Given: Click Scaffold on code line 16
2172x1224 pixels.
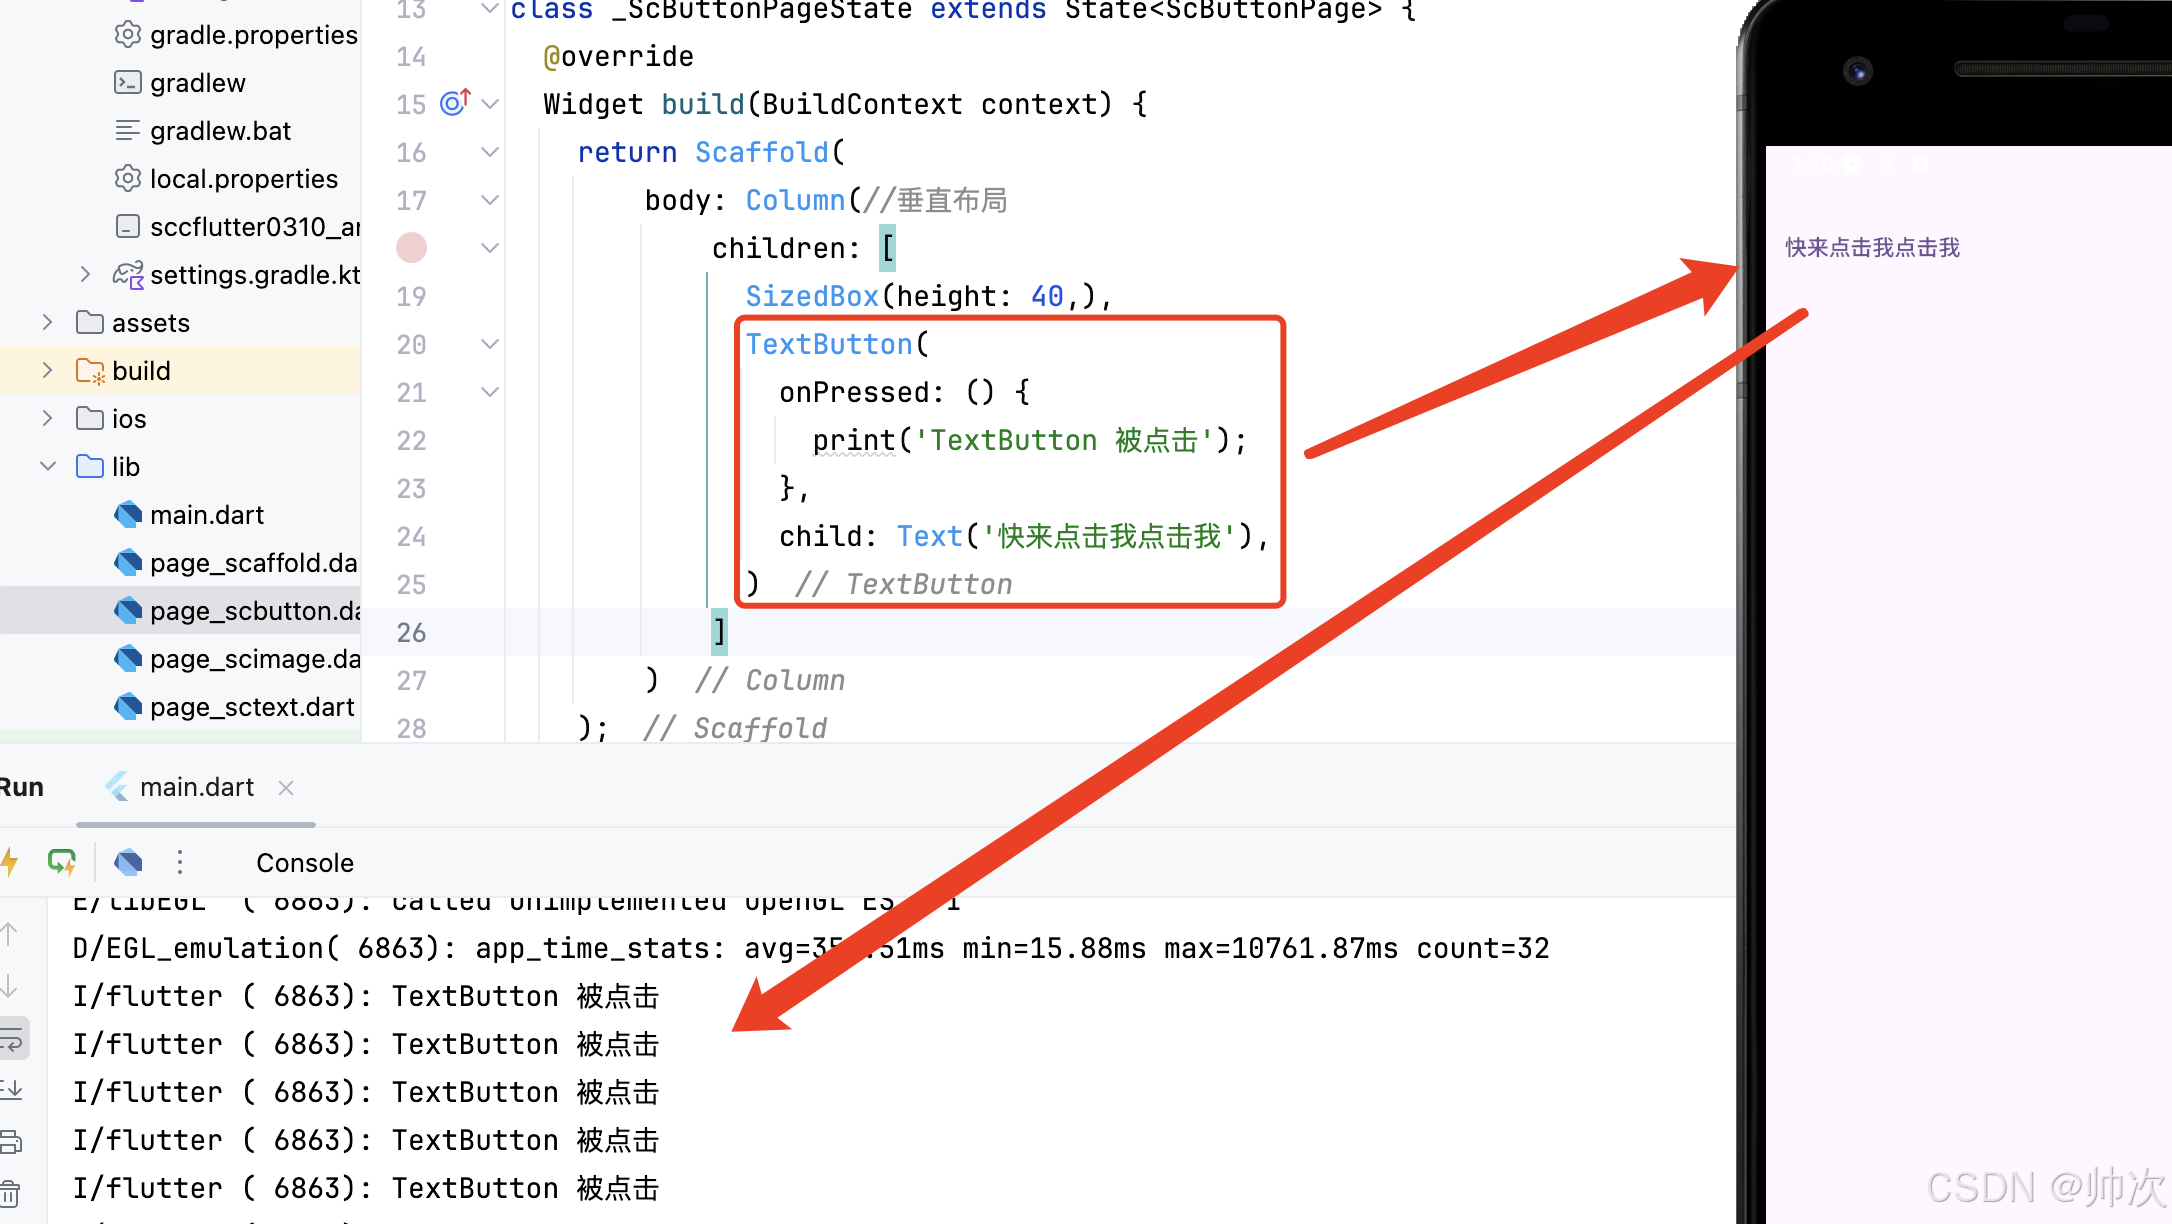Looking at the screenshot, I should 762,152.
